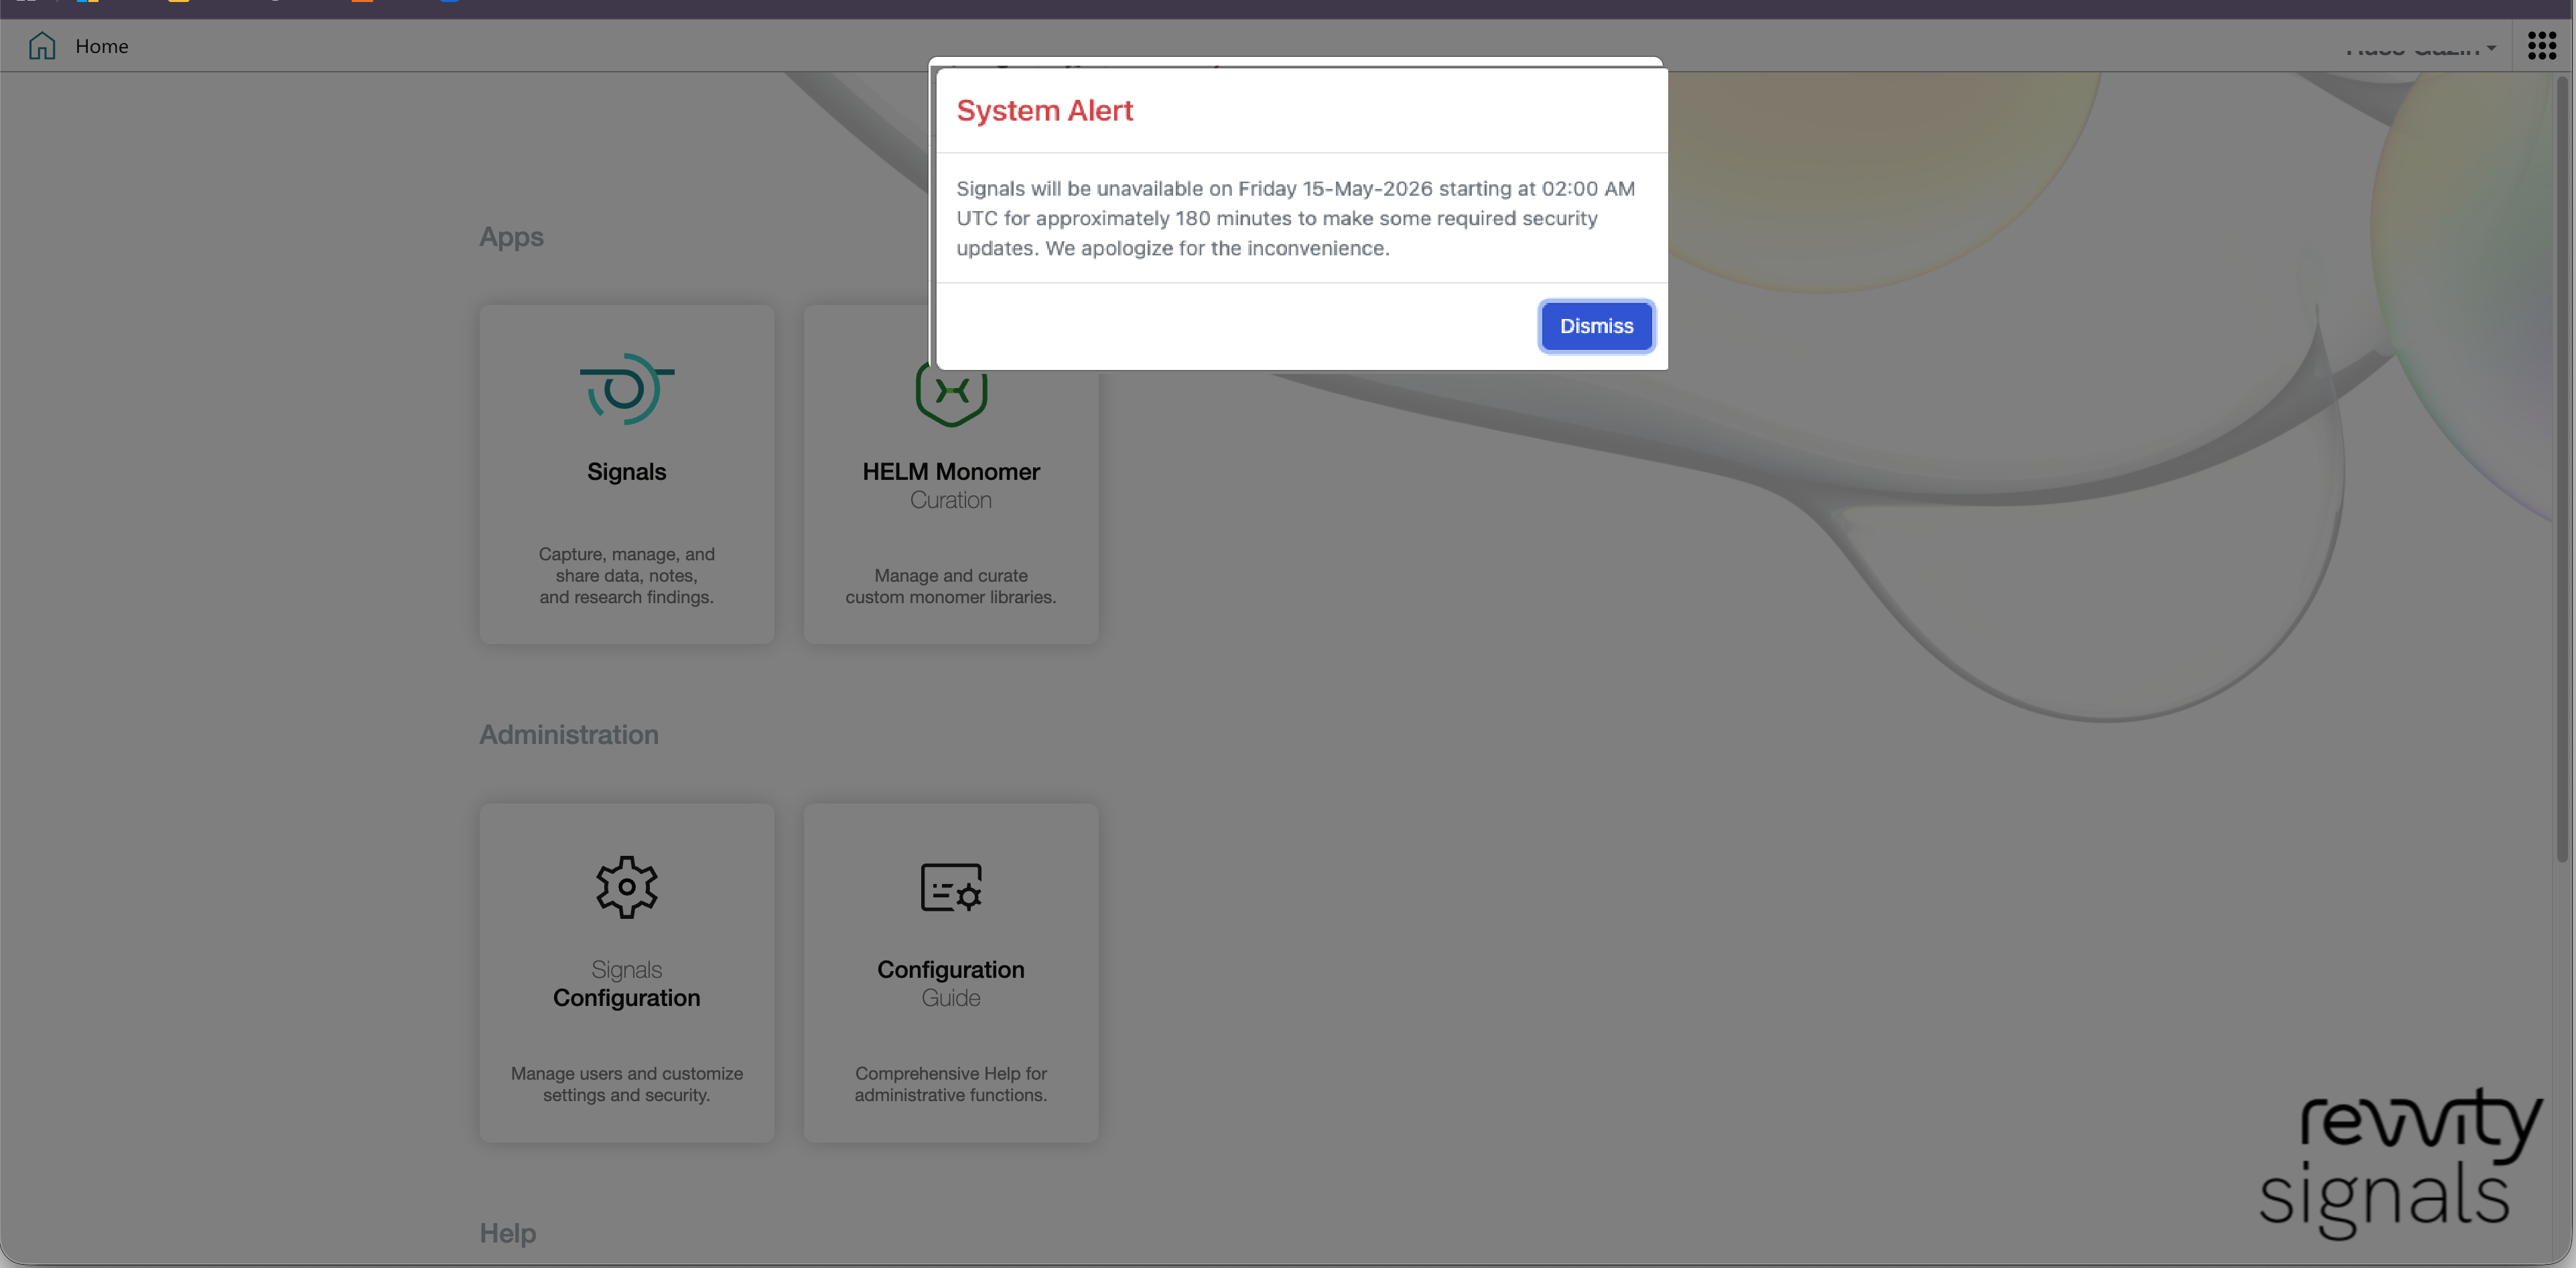Click the System Alert heading
The height and width of the screenshot is (1268, 2576).
tap(1045, 110)
